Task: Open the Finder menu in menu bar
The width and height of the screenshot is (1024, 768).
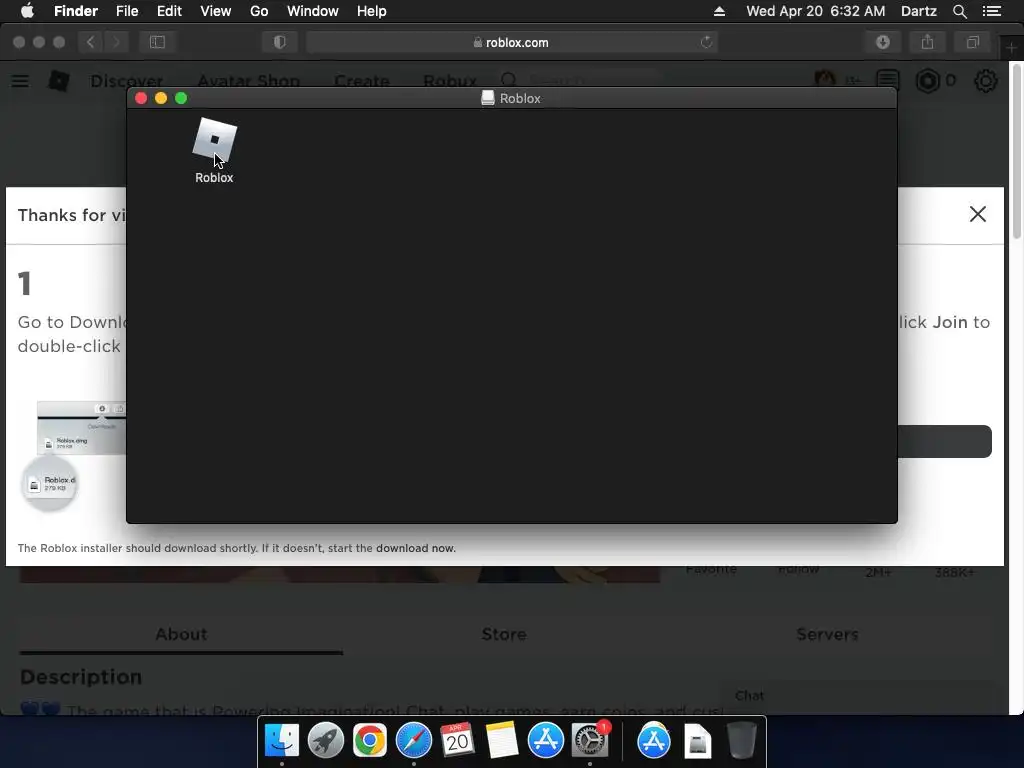Action: pyautogui.click(x=76, y=11)
